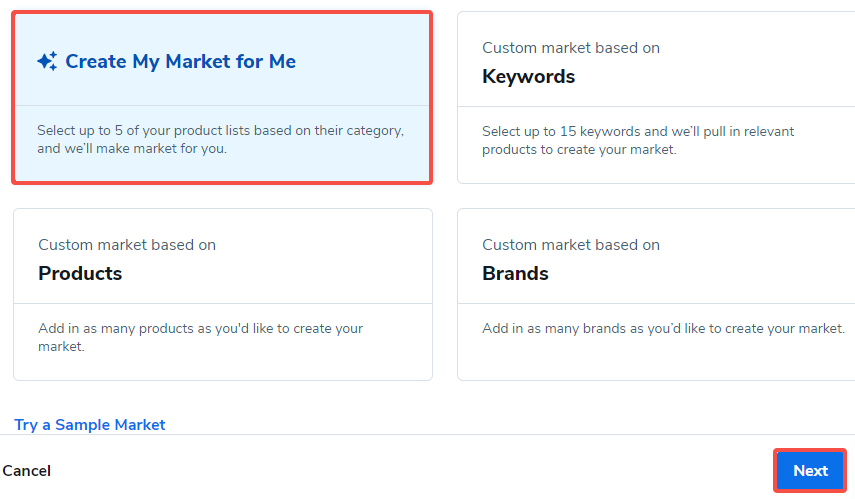Select the "Create My Market for Me" title

click(x=180, y=62)
